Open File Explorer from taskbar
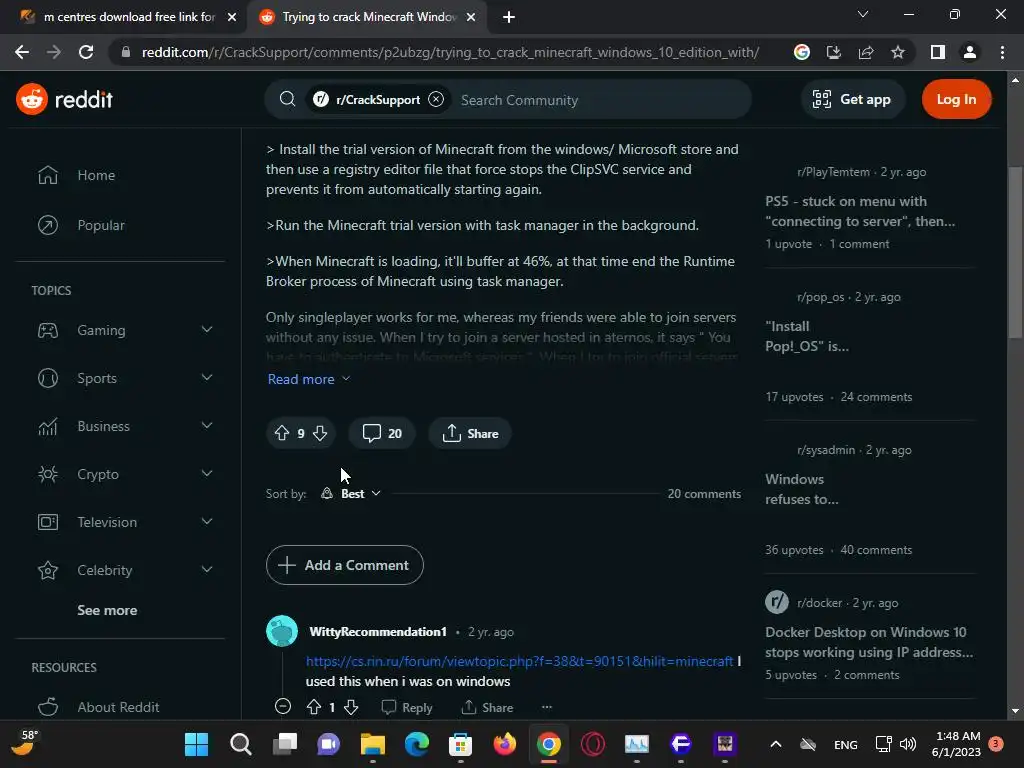 373,744
